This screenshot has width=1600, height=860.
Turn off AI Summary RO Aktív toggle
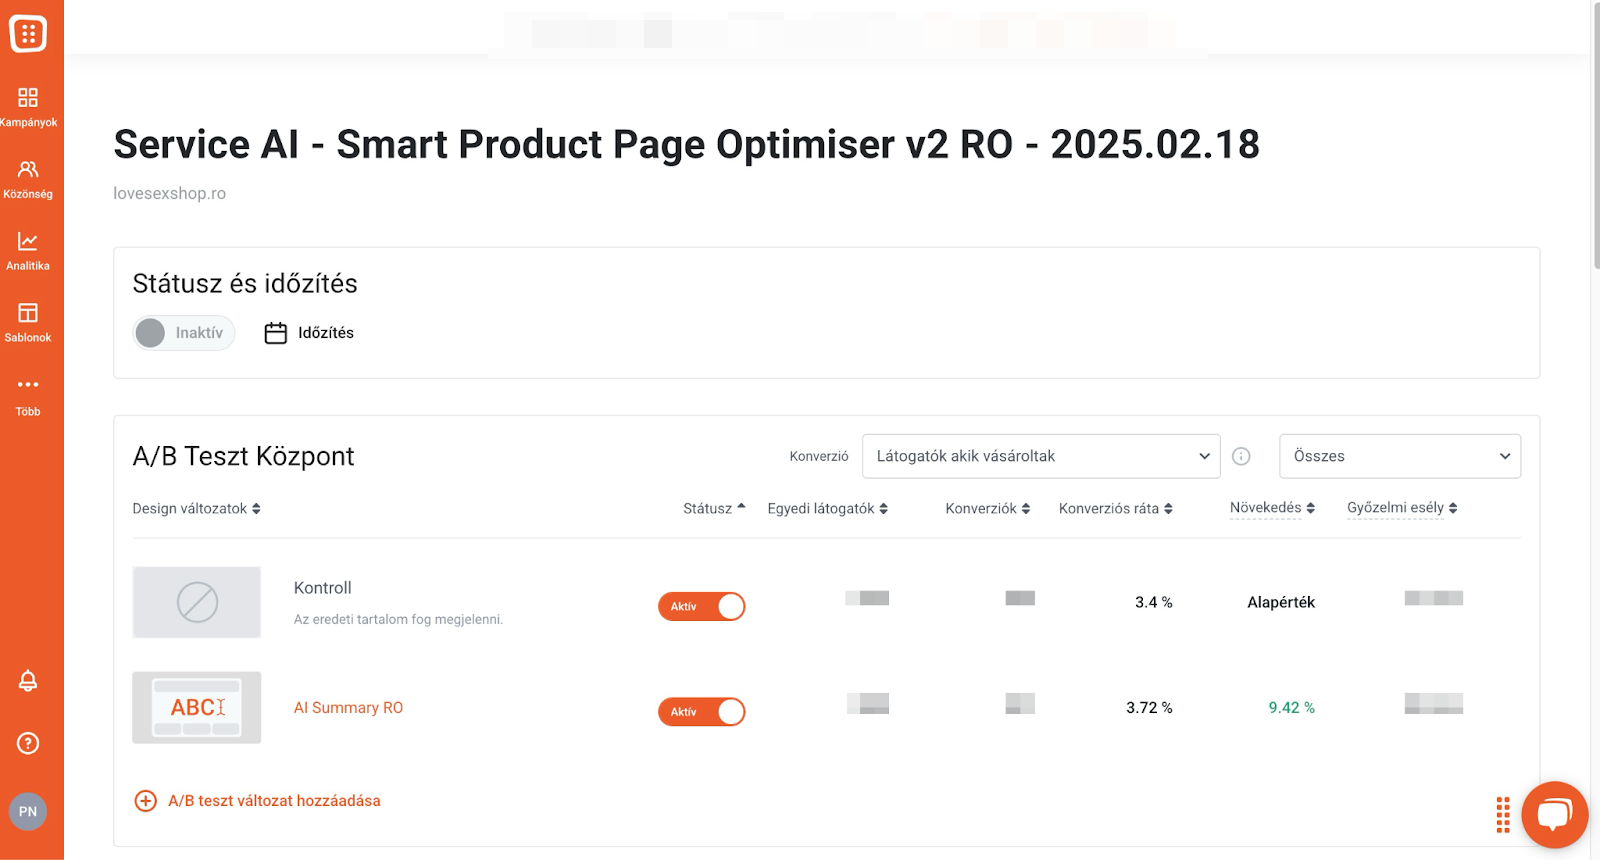tap(701, 711)
